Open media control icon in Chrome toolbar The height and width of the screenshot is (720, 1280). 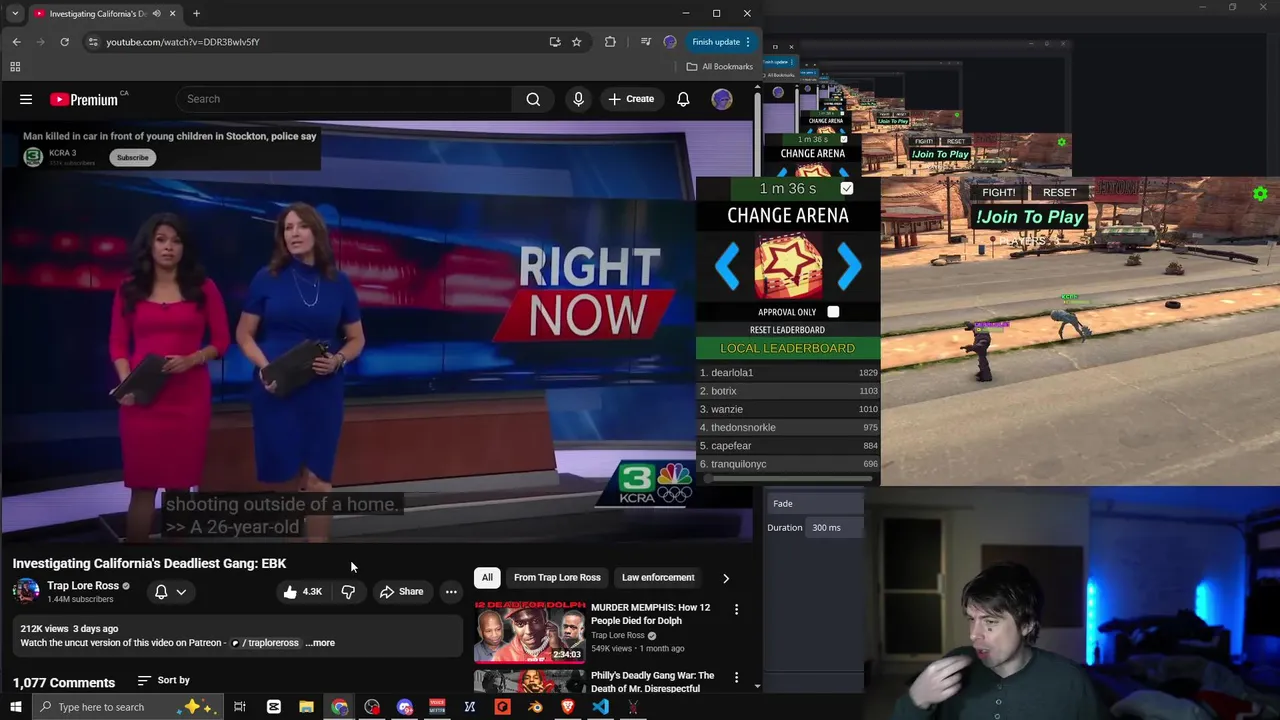(x=645, y=42)
